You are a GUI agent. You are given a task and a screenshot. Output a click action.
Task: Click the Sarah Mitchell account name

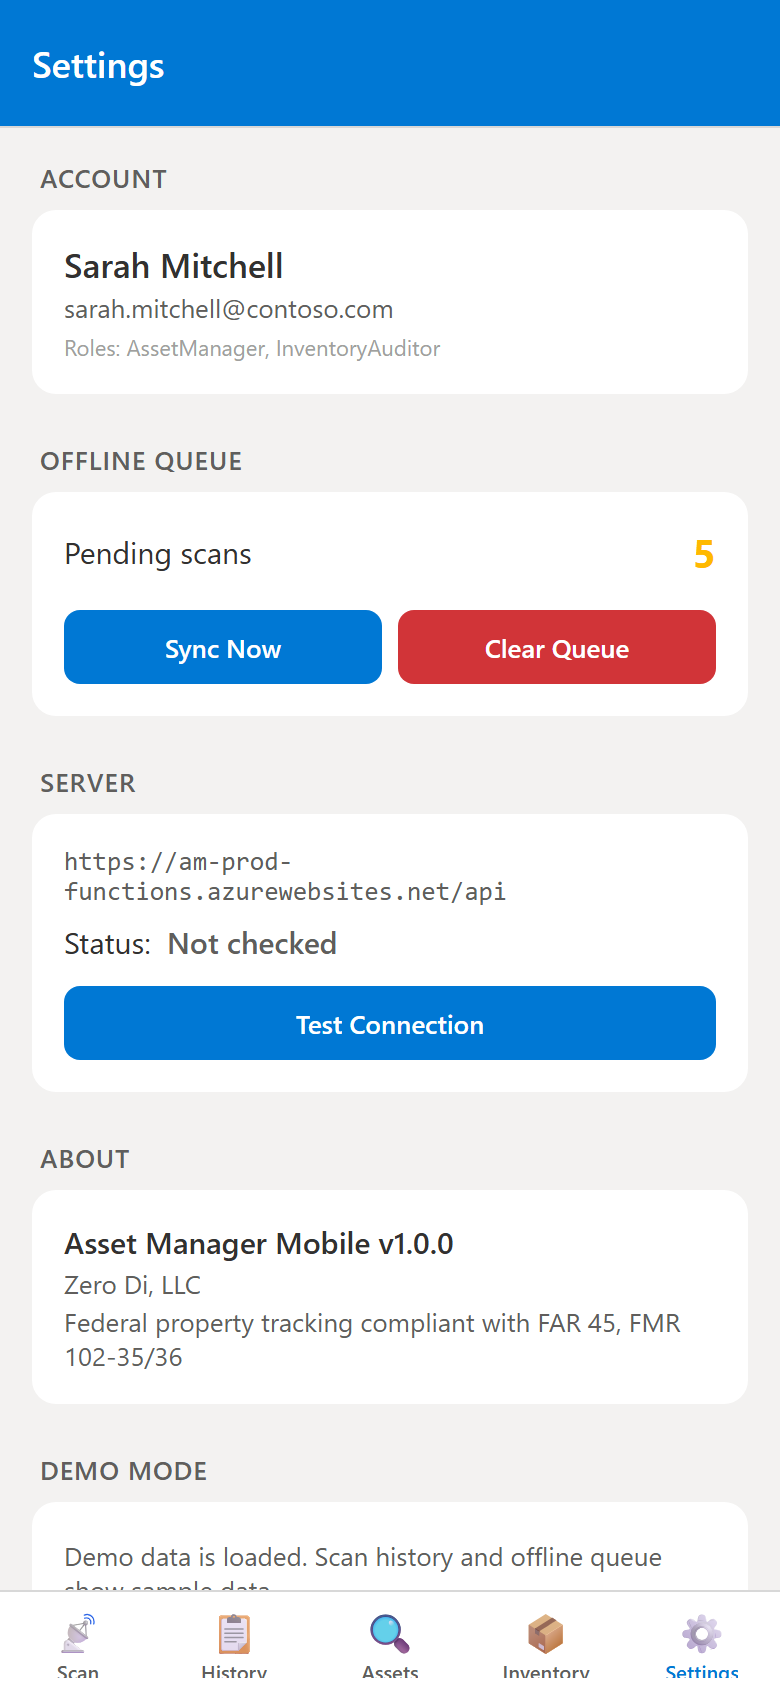(x=174, y=267)
